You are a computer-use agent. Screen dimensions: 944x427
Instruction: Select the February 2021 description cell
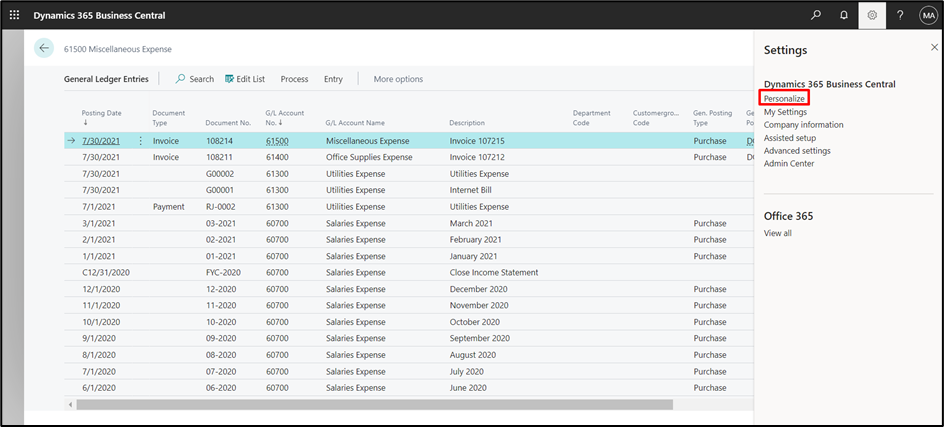click(475, 240)
